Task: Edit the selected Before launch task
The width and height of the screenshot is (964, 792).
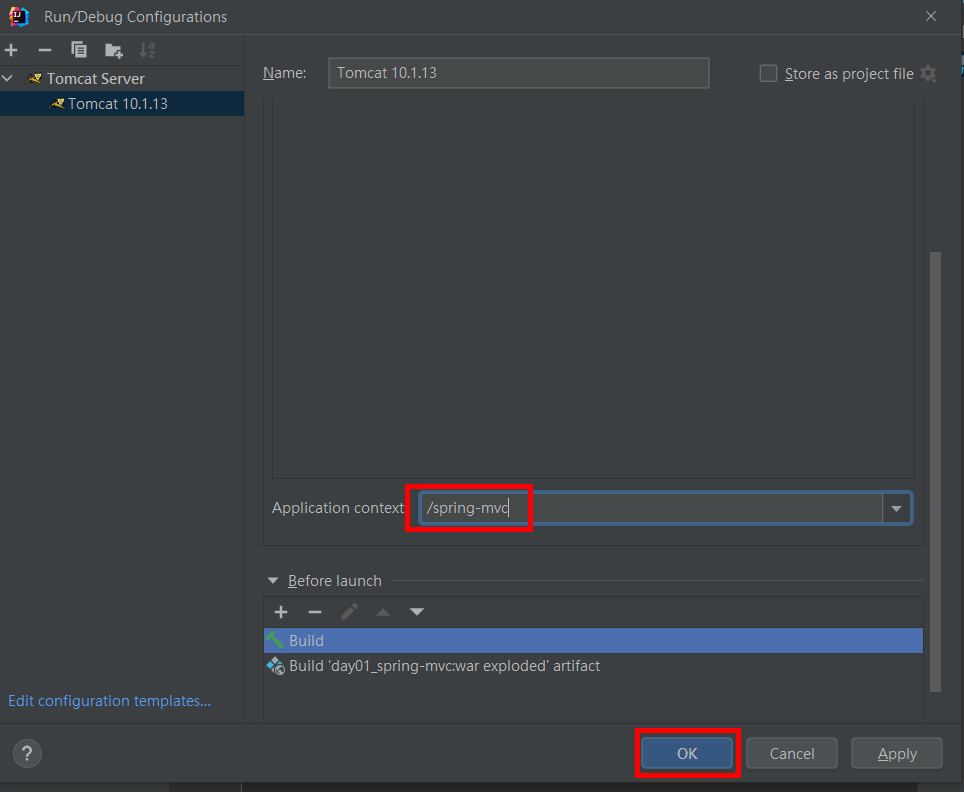Action: coord(349,612)
